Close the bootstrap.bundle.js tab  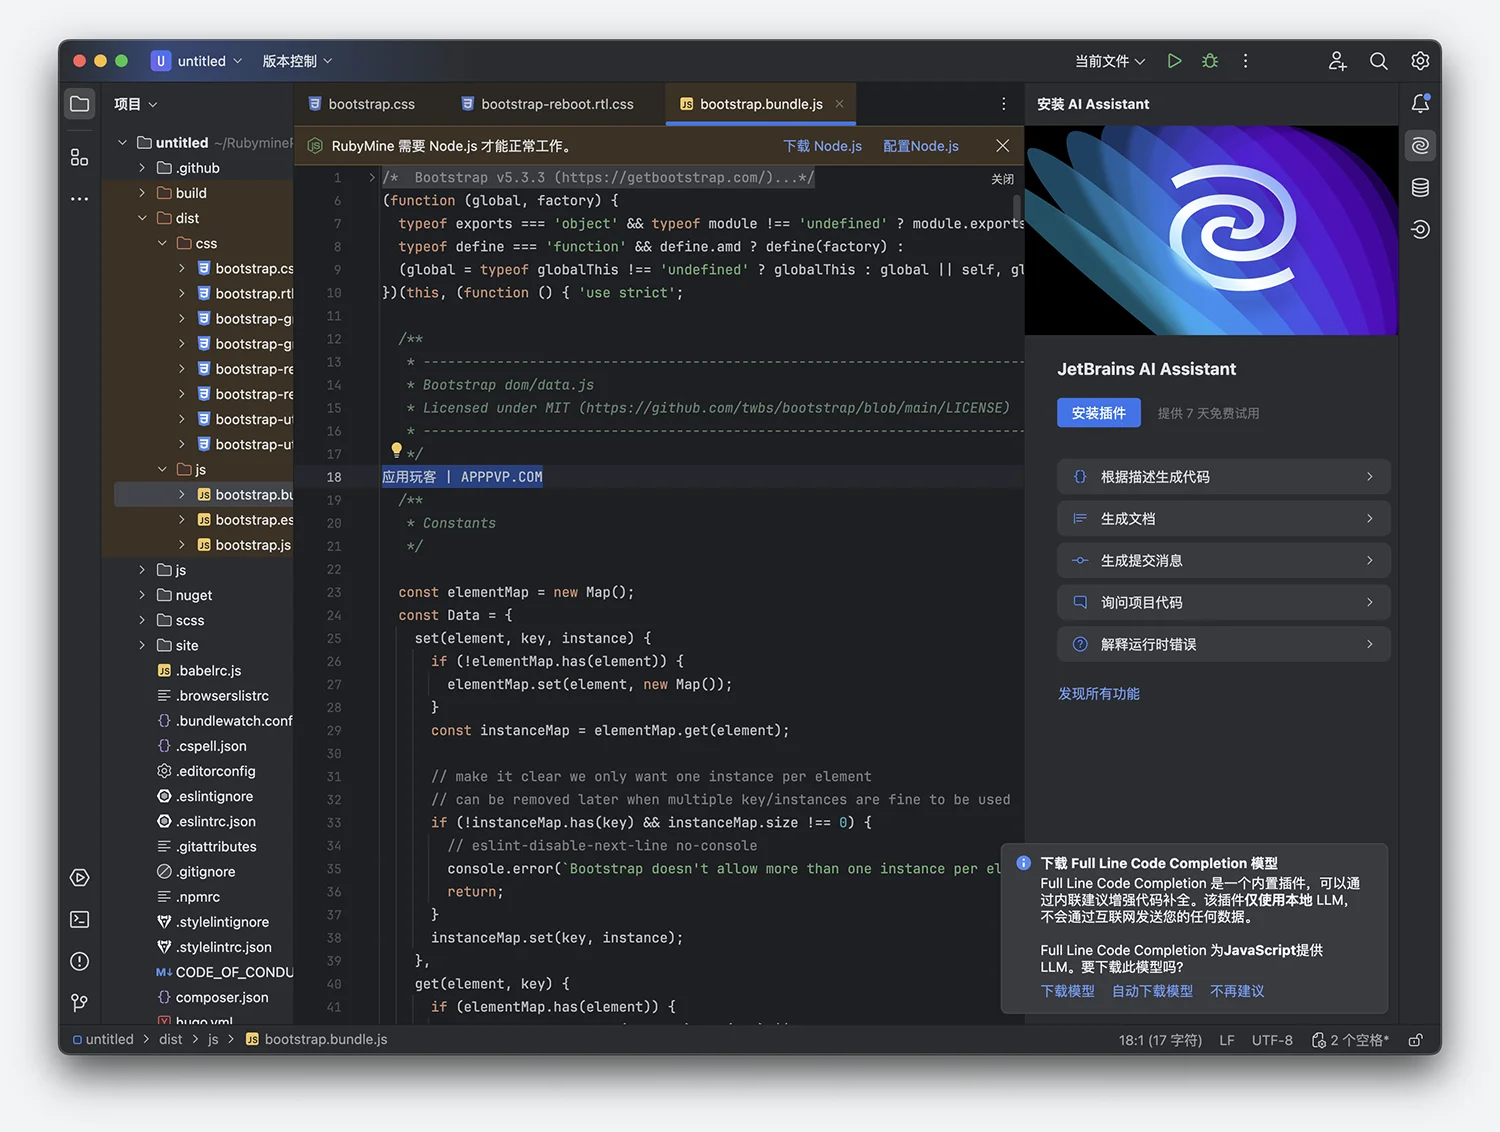click(839, 104)
